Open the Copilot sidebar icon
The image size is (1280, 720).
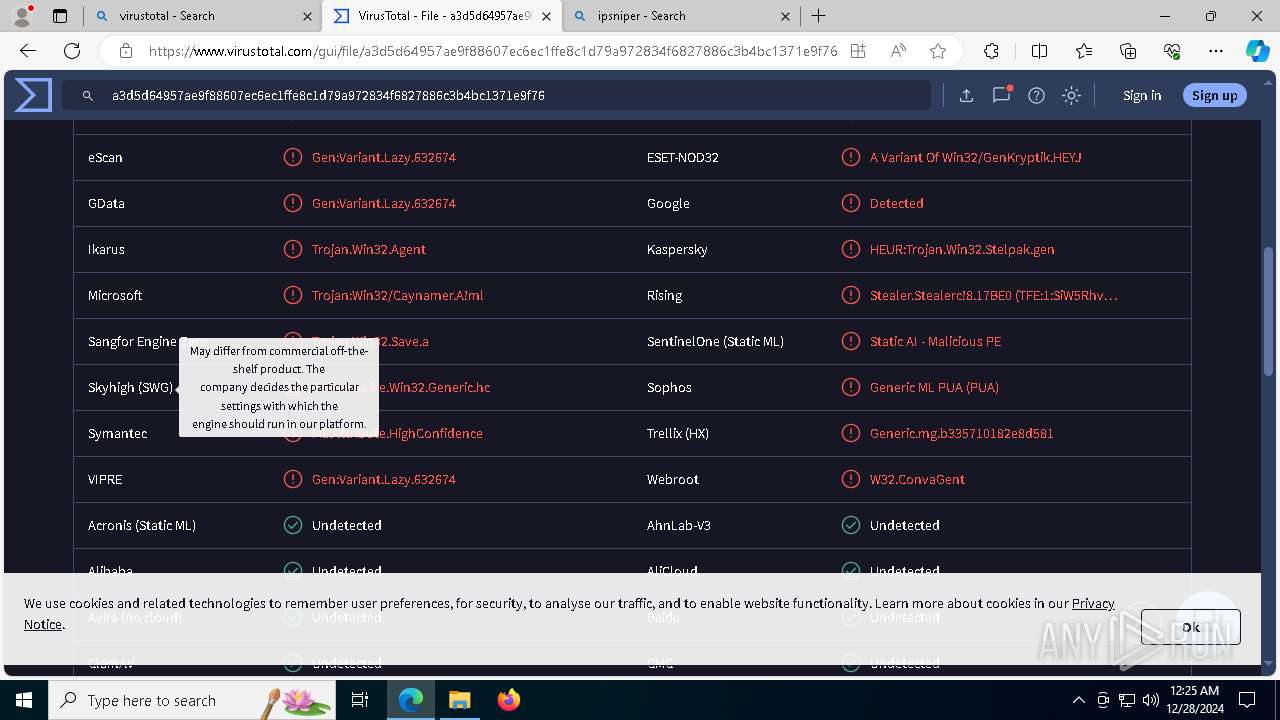pos(1257,51)
